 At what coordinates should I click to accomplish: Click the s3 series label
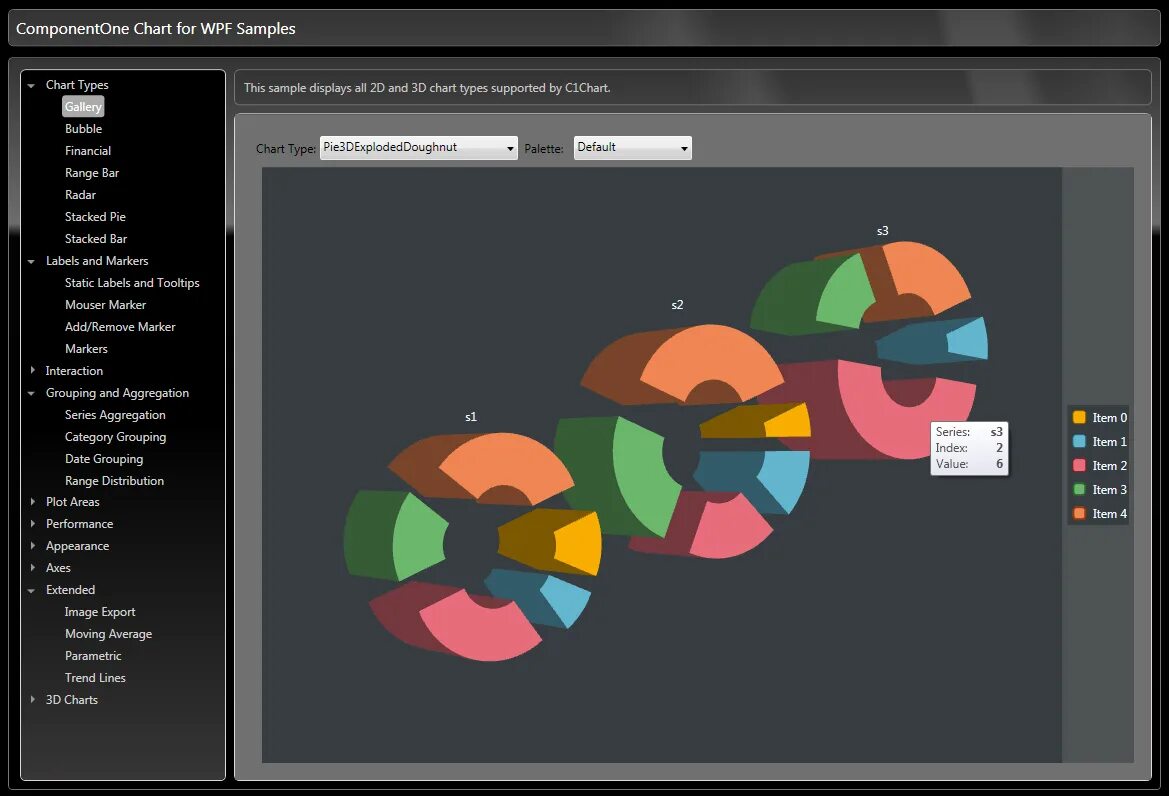(883, 231)
